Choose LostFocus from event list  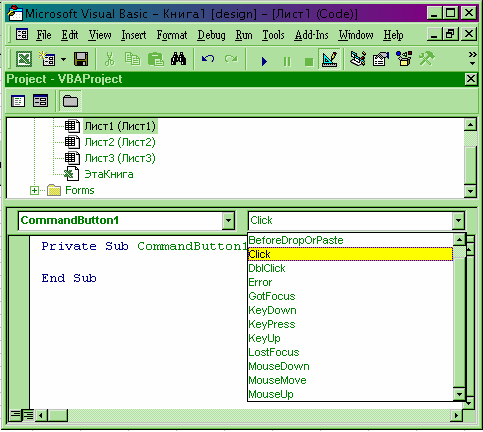pos(351,352)
